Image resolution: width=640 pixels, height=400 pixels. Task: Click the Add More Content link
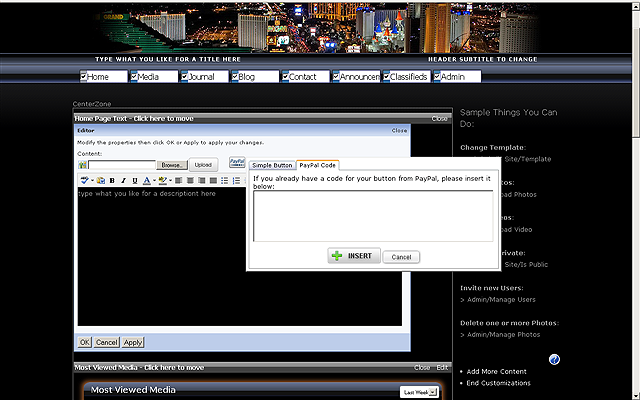click(498, 371)
